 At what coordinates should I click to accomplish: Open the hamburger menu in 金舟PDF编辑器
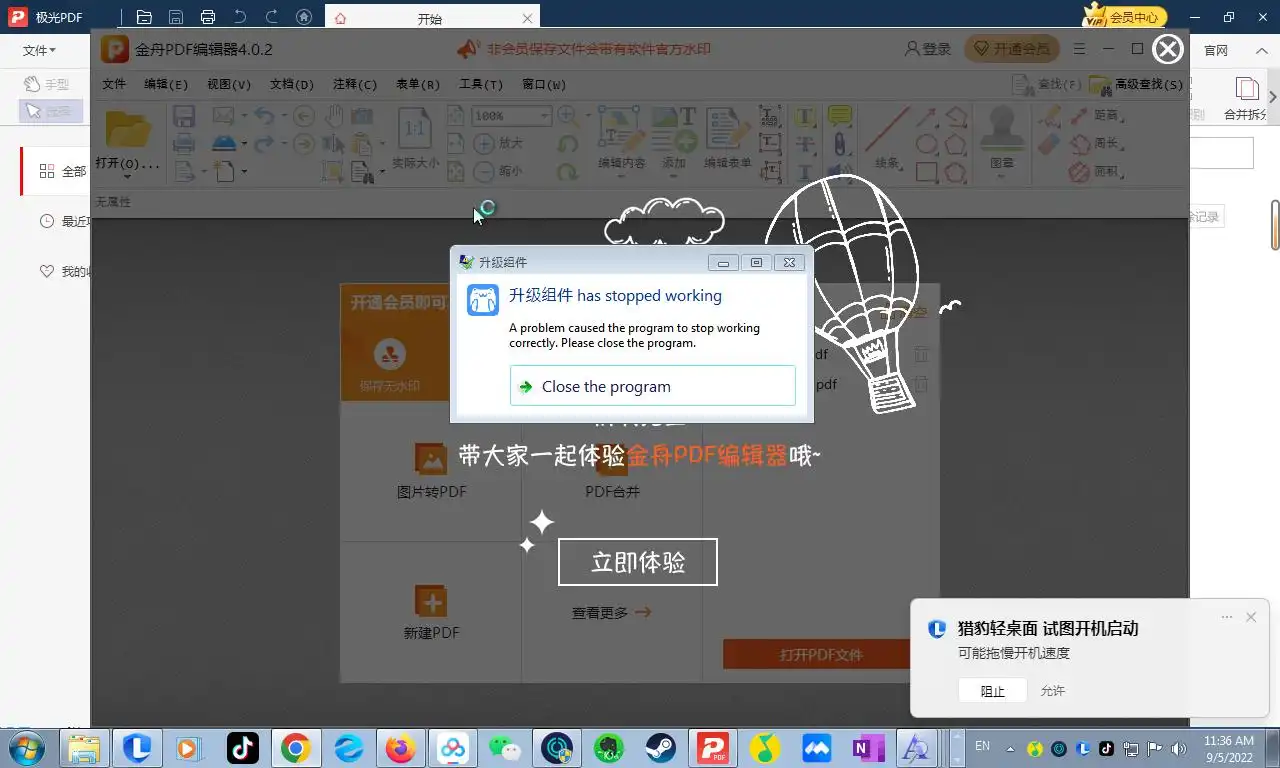pos(1079,49)
